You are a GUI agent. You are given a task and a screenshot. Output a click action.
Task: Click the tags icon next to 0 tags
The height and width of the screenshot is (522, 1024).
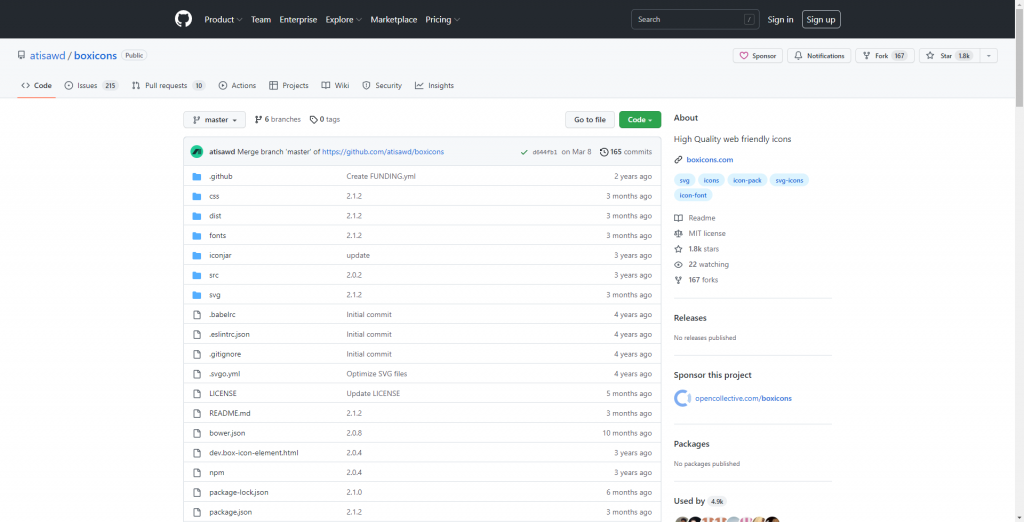313,120
